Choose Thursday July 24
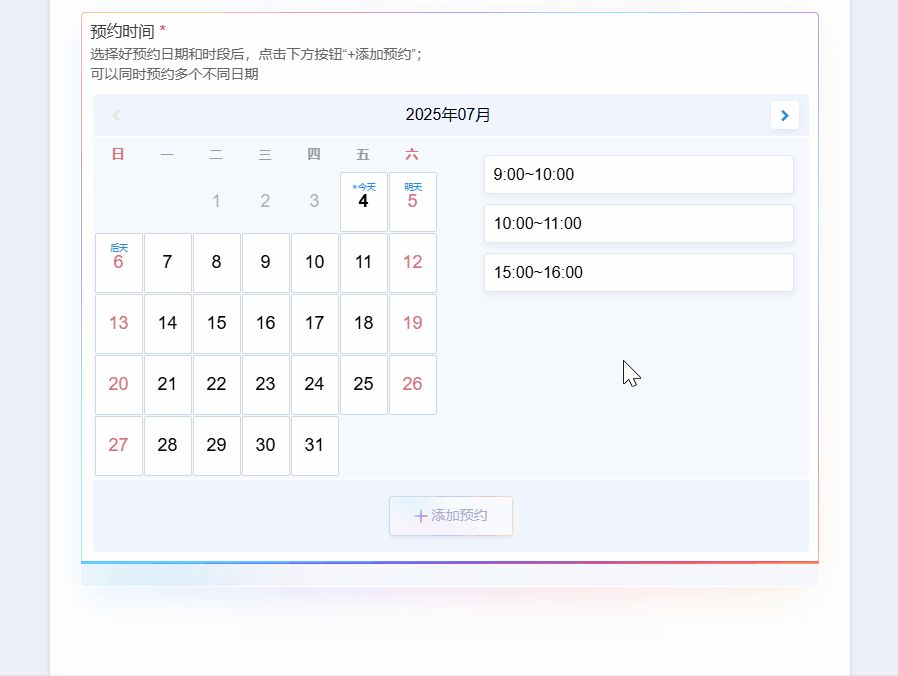The image size is (898, 676). tap(314, 385)
